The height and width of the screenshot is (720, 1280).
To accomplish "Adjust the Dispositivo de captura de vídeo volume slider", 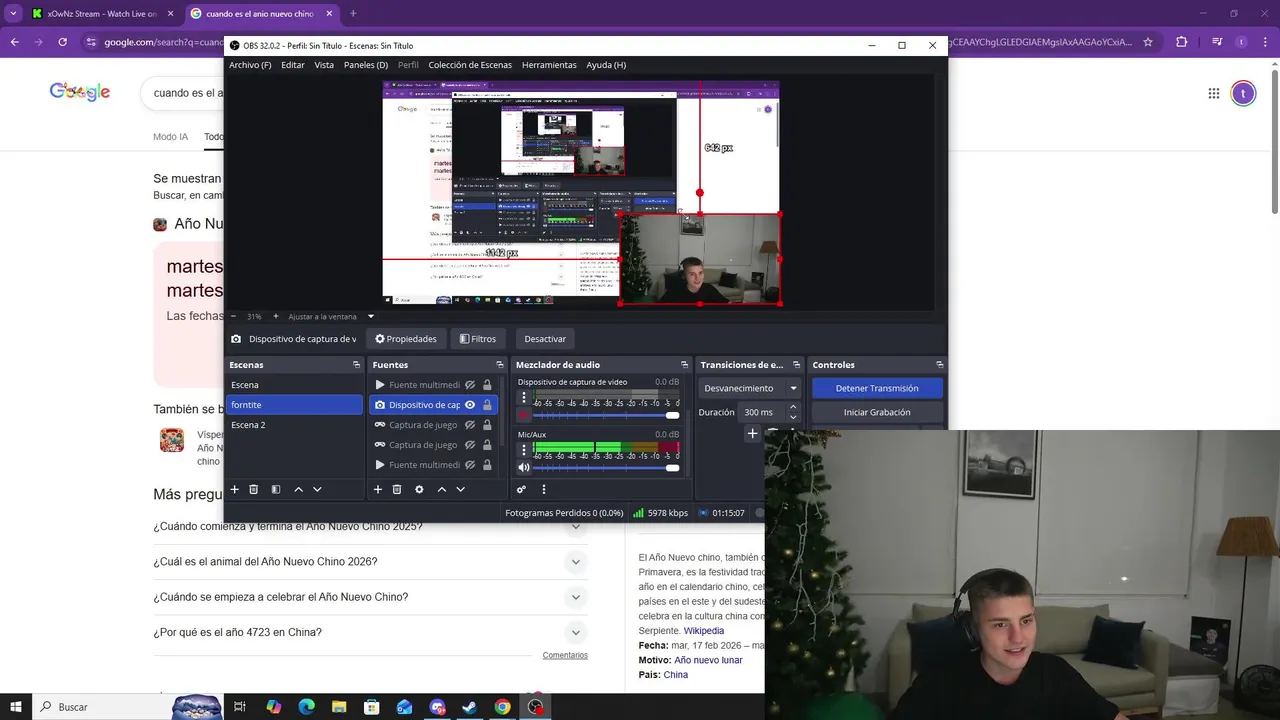I will pos(606,415).
